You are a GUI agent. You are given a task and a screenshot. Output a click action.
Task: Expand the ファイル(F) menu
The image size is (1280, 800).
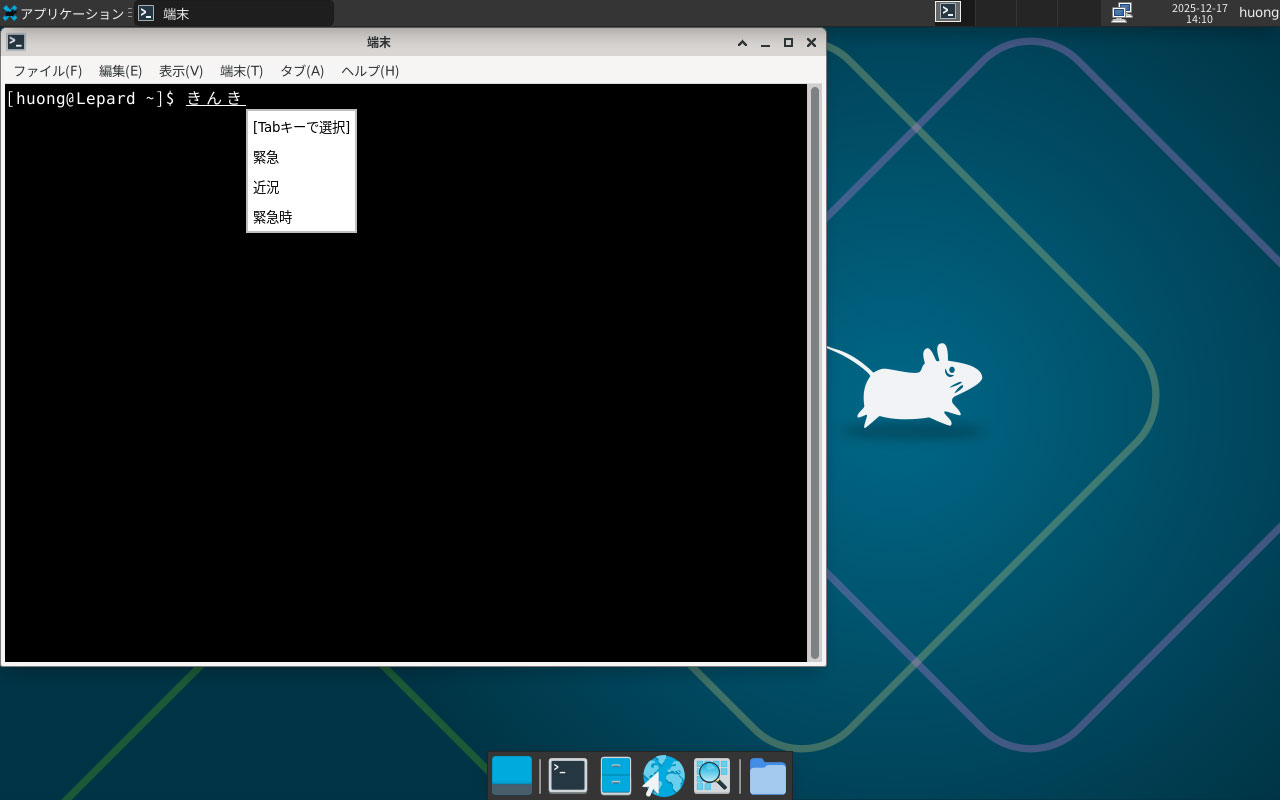[47, 71]
